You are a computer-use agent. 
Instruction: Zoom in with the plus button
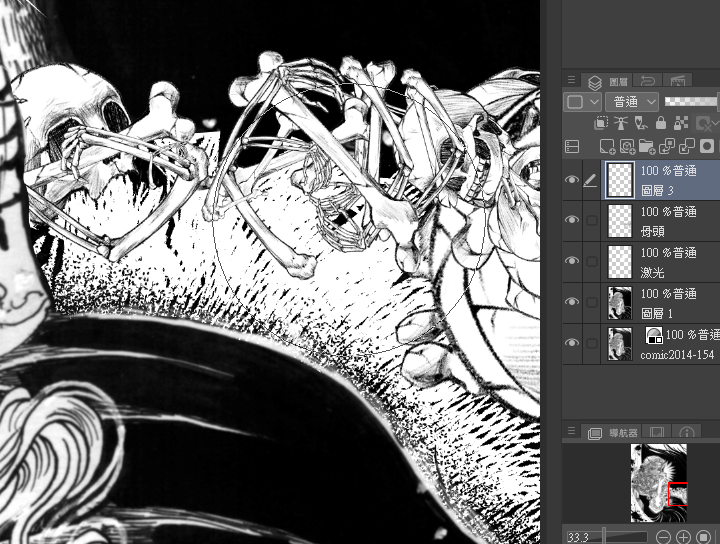pyautogui.click(x=683, y=537)
